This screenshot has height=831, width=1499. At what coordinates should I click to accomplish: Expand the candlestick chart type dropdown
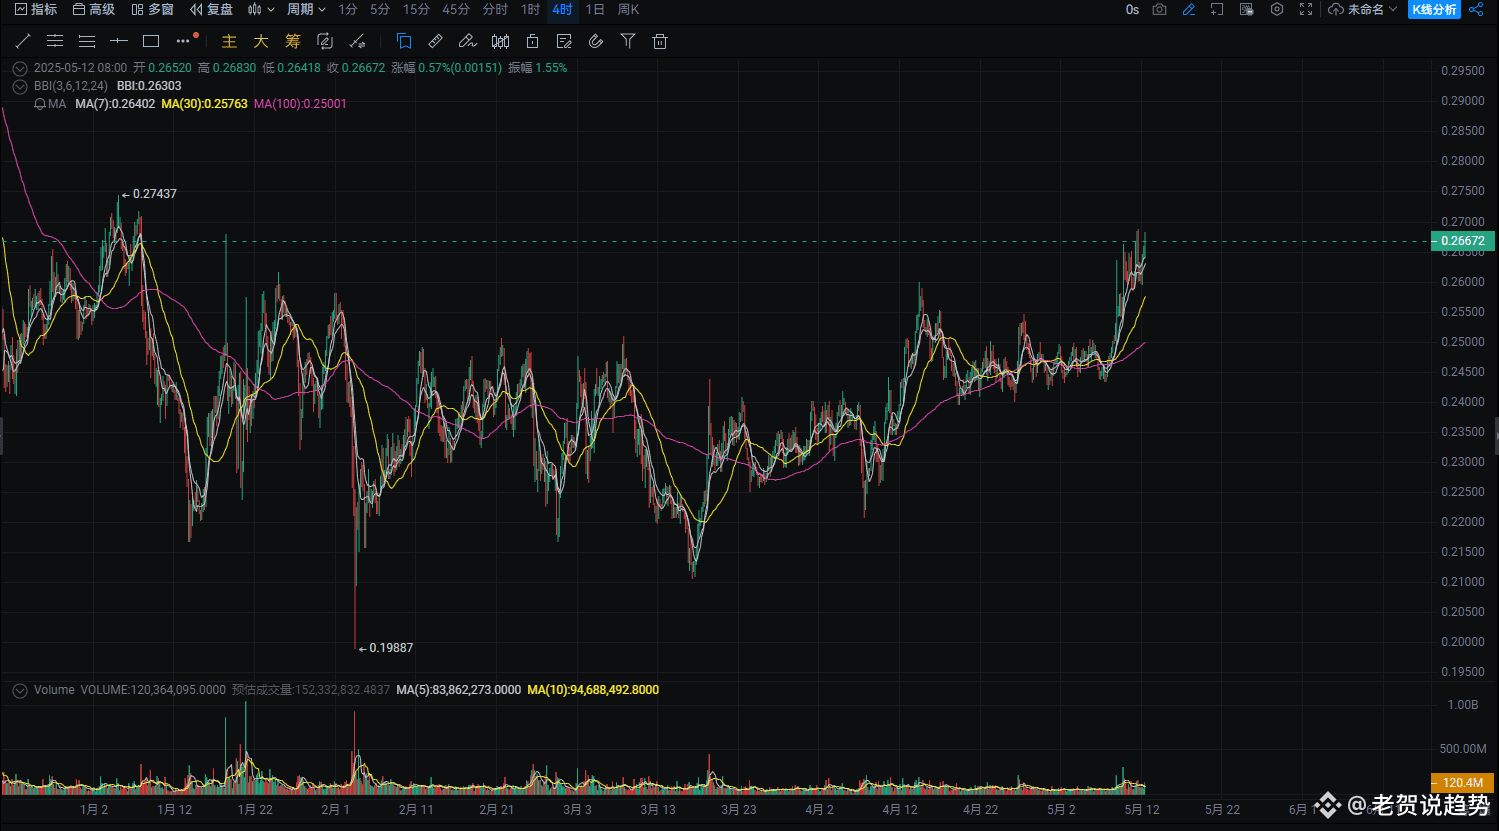click(x=261, y=9)
